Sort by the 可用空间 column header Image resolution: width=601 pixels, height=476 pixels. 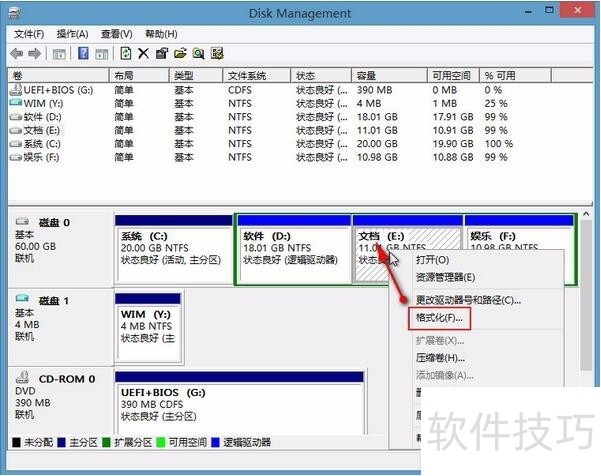click(453, 76)
